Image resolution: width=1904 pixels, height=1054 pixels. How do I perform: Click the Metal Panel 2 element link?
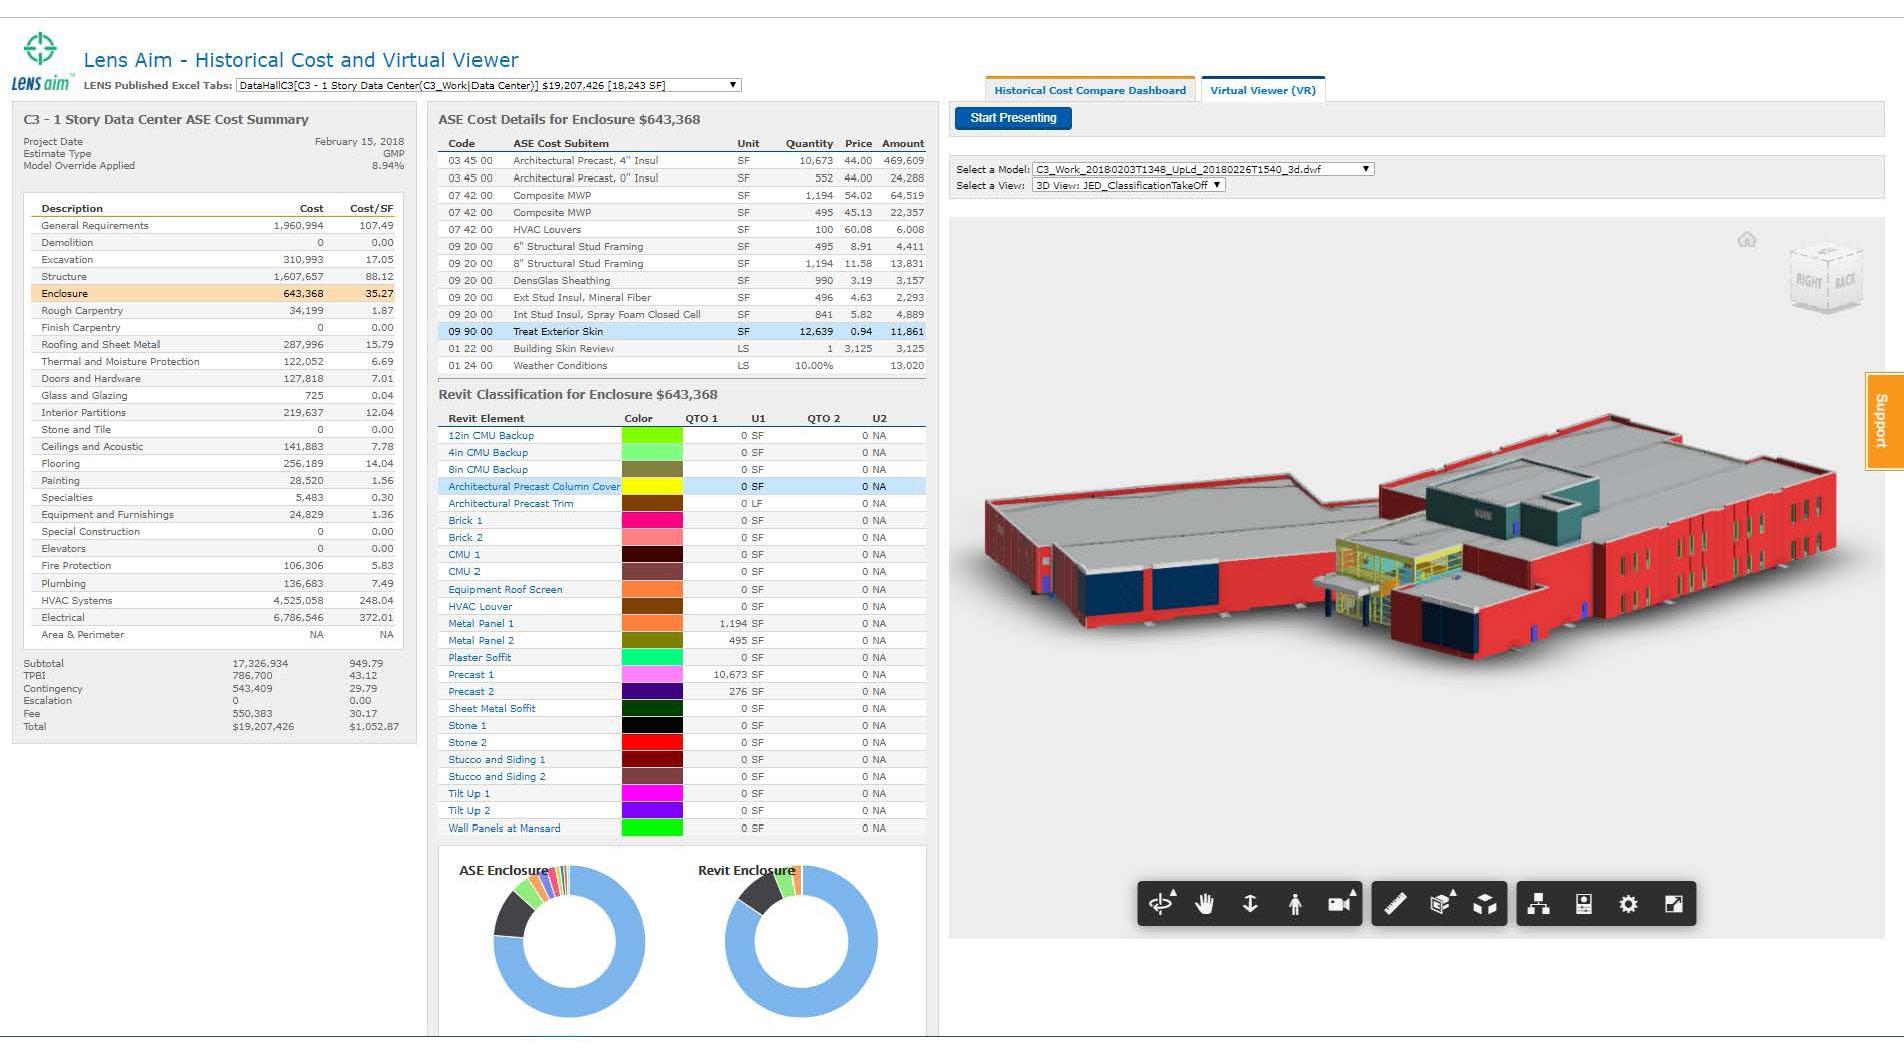tap(481, 641)
